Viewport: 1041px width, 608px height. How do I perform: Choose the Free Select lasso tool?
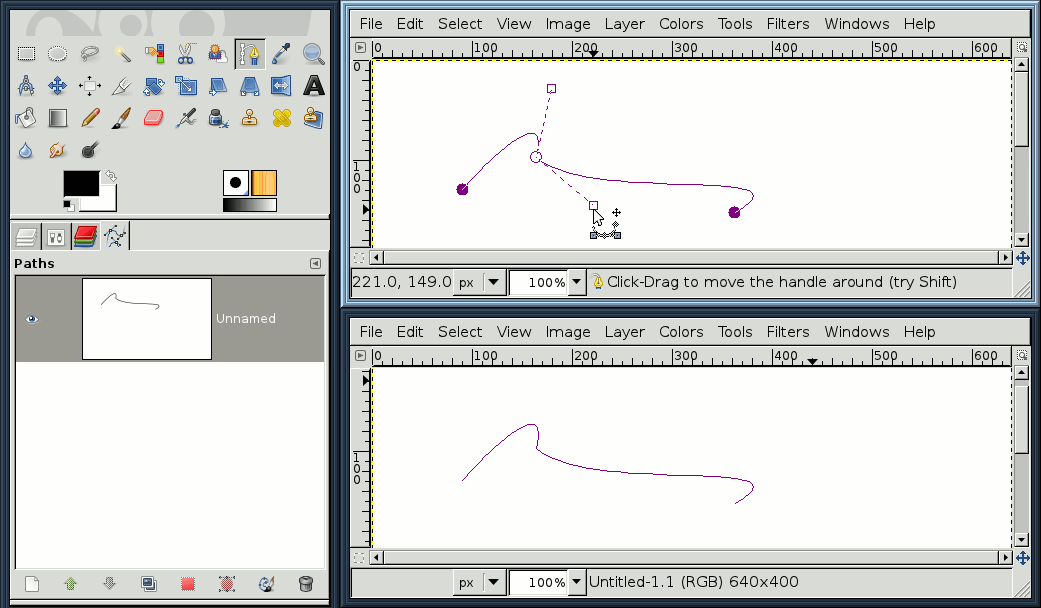(90, 54)
